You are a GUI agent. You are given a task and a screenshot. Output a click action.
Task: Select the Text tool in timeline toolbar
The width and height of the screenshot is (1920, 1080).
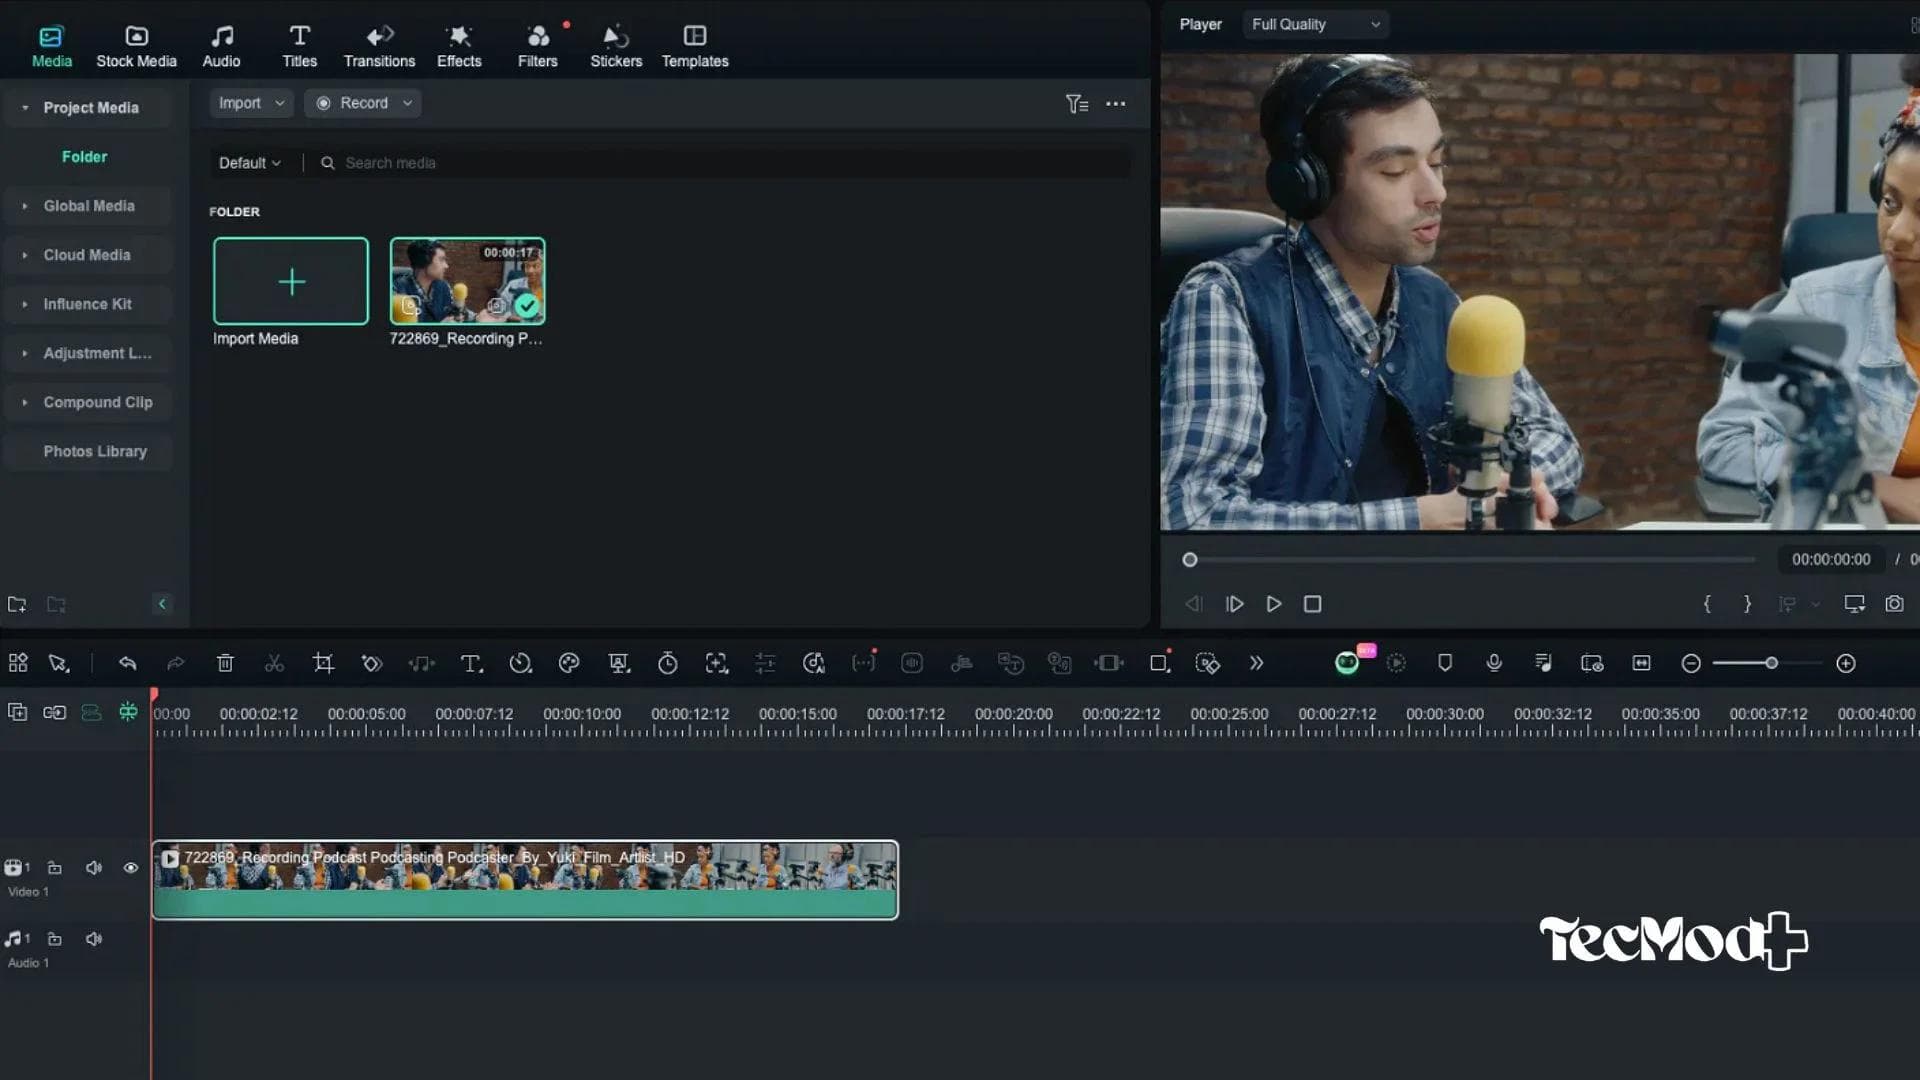(471, 663)
